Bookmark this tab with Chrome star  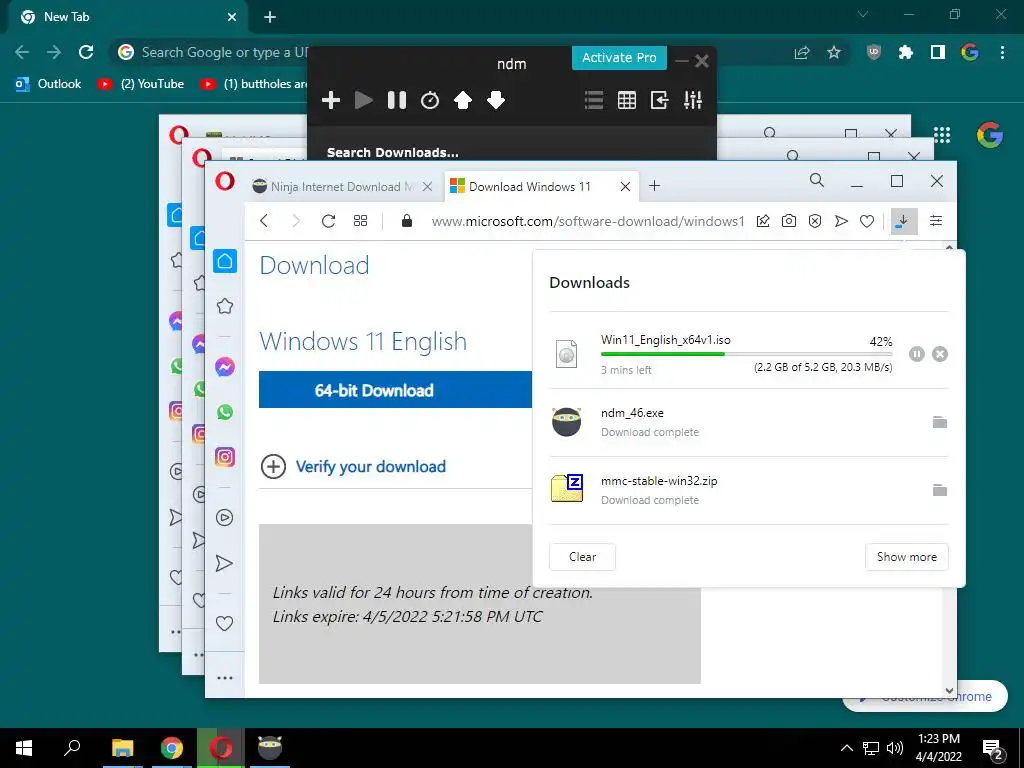pos(833,52)
